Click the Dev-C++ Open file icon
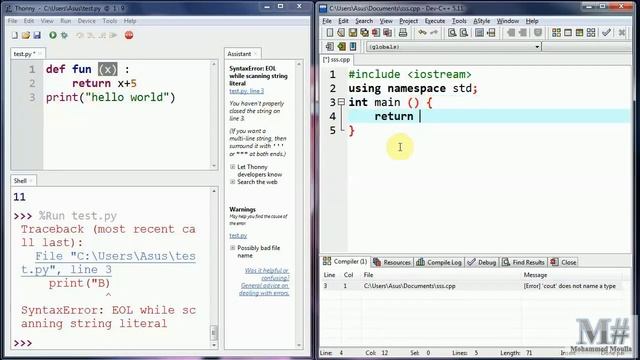This screenshot has height=360, width=640. click(x=341, y=33)
